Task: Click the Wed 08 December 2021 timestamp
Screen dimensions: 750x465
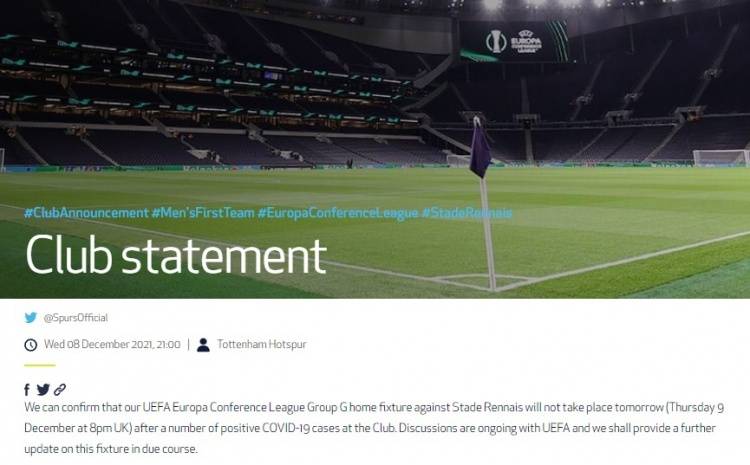Action: (112, 344)
